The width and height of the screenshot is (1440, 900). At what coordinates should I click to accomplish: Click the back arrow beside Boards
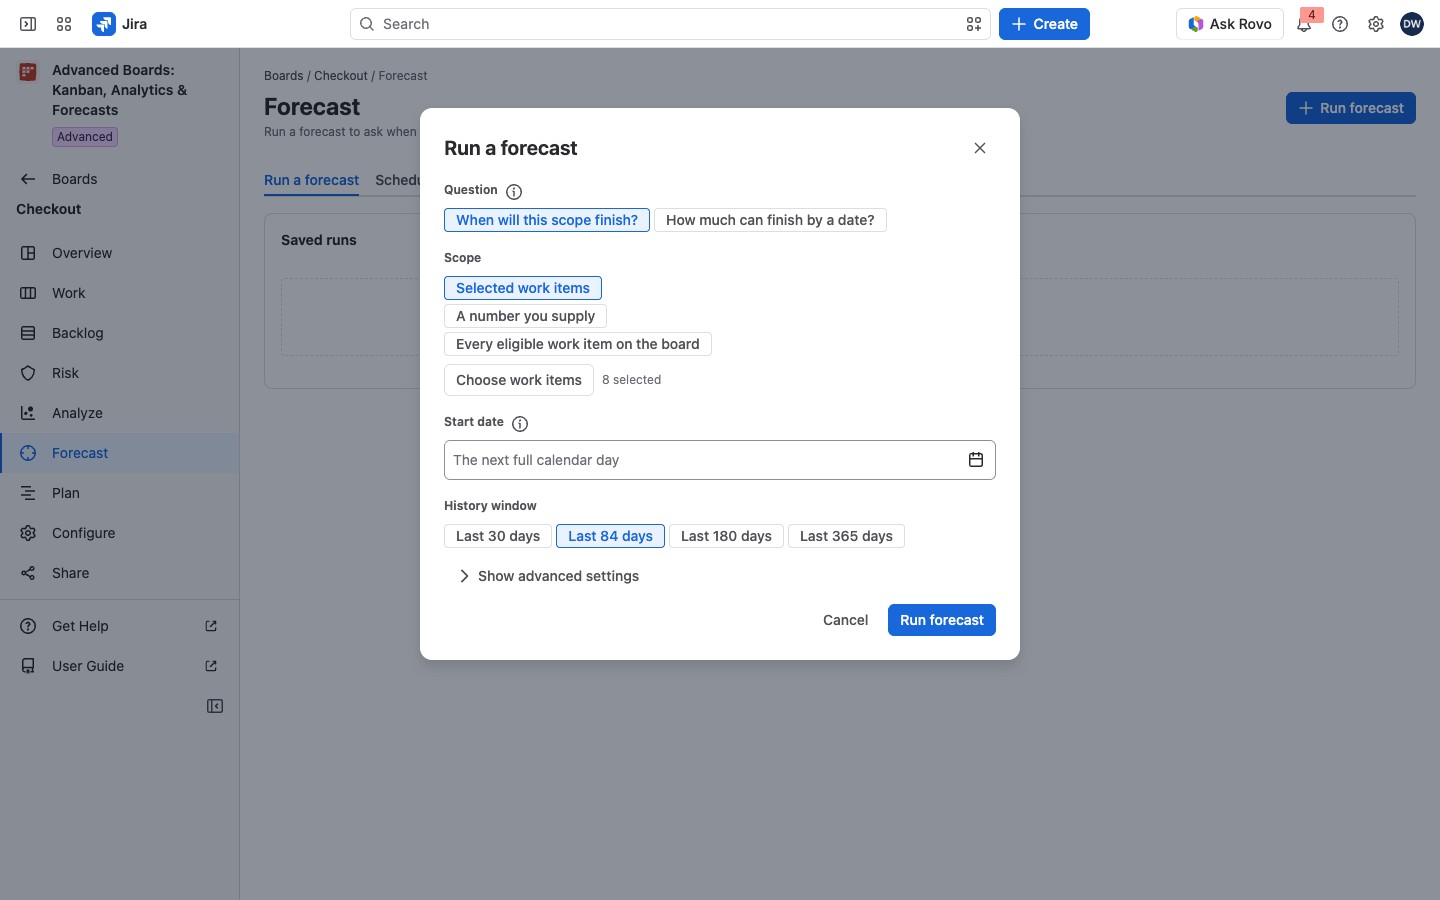pyautogui.click(x=28, y=179)
